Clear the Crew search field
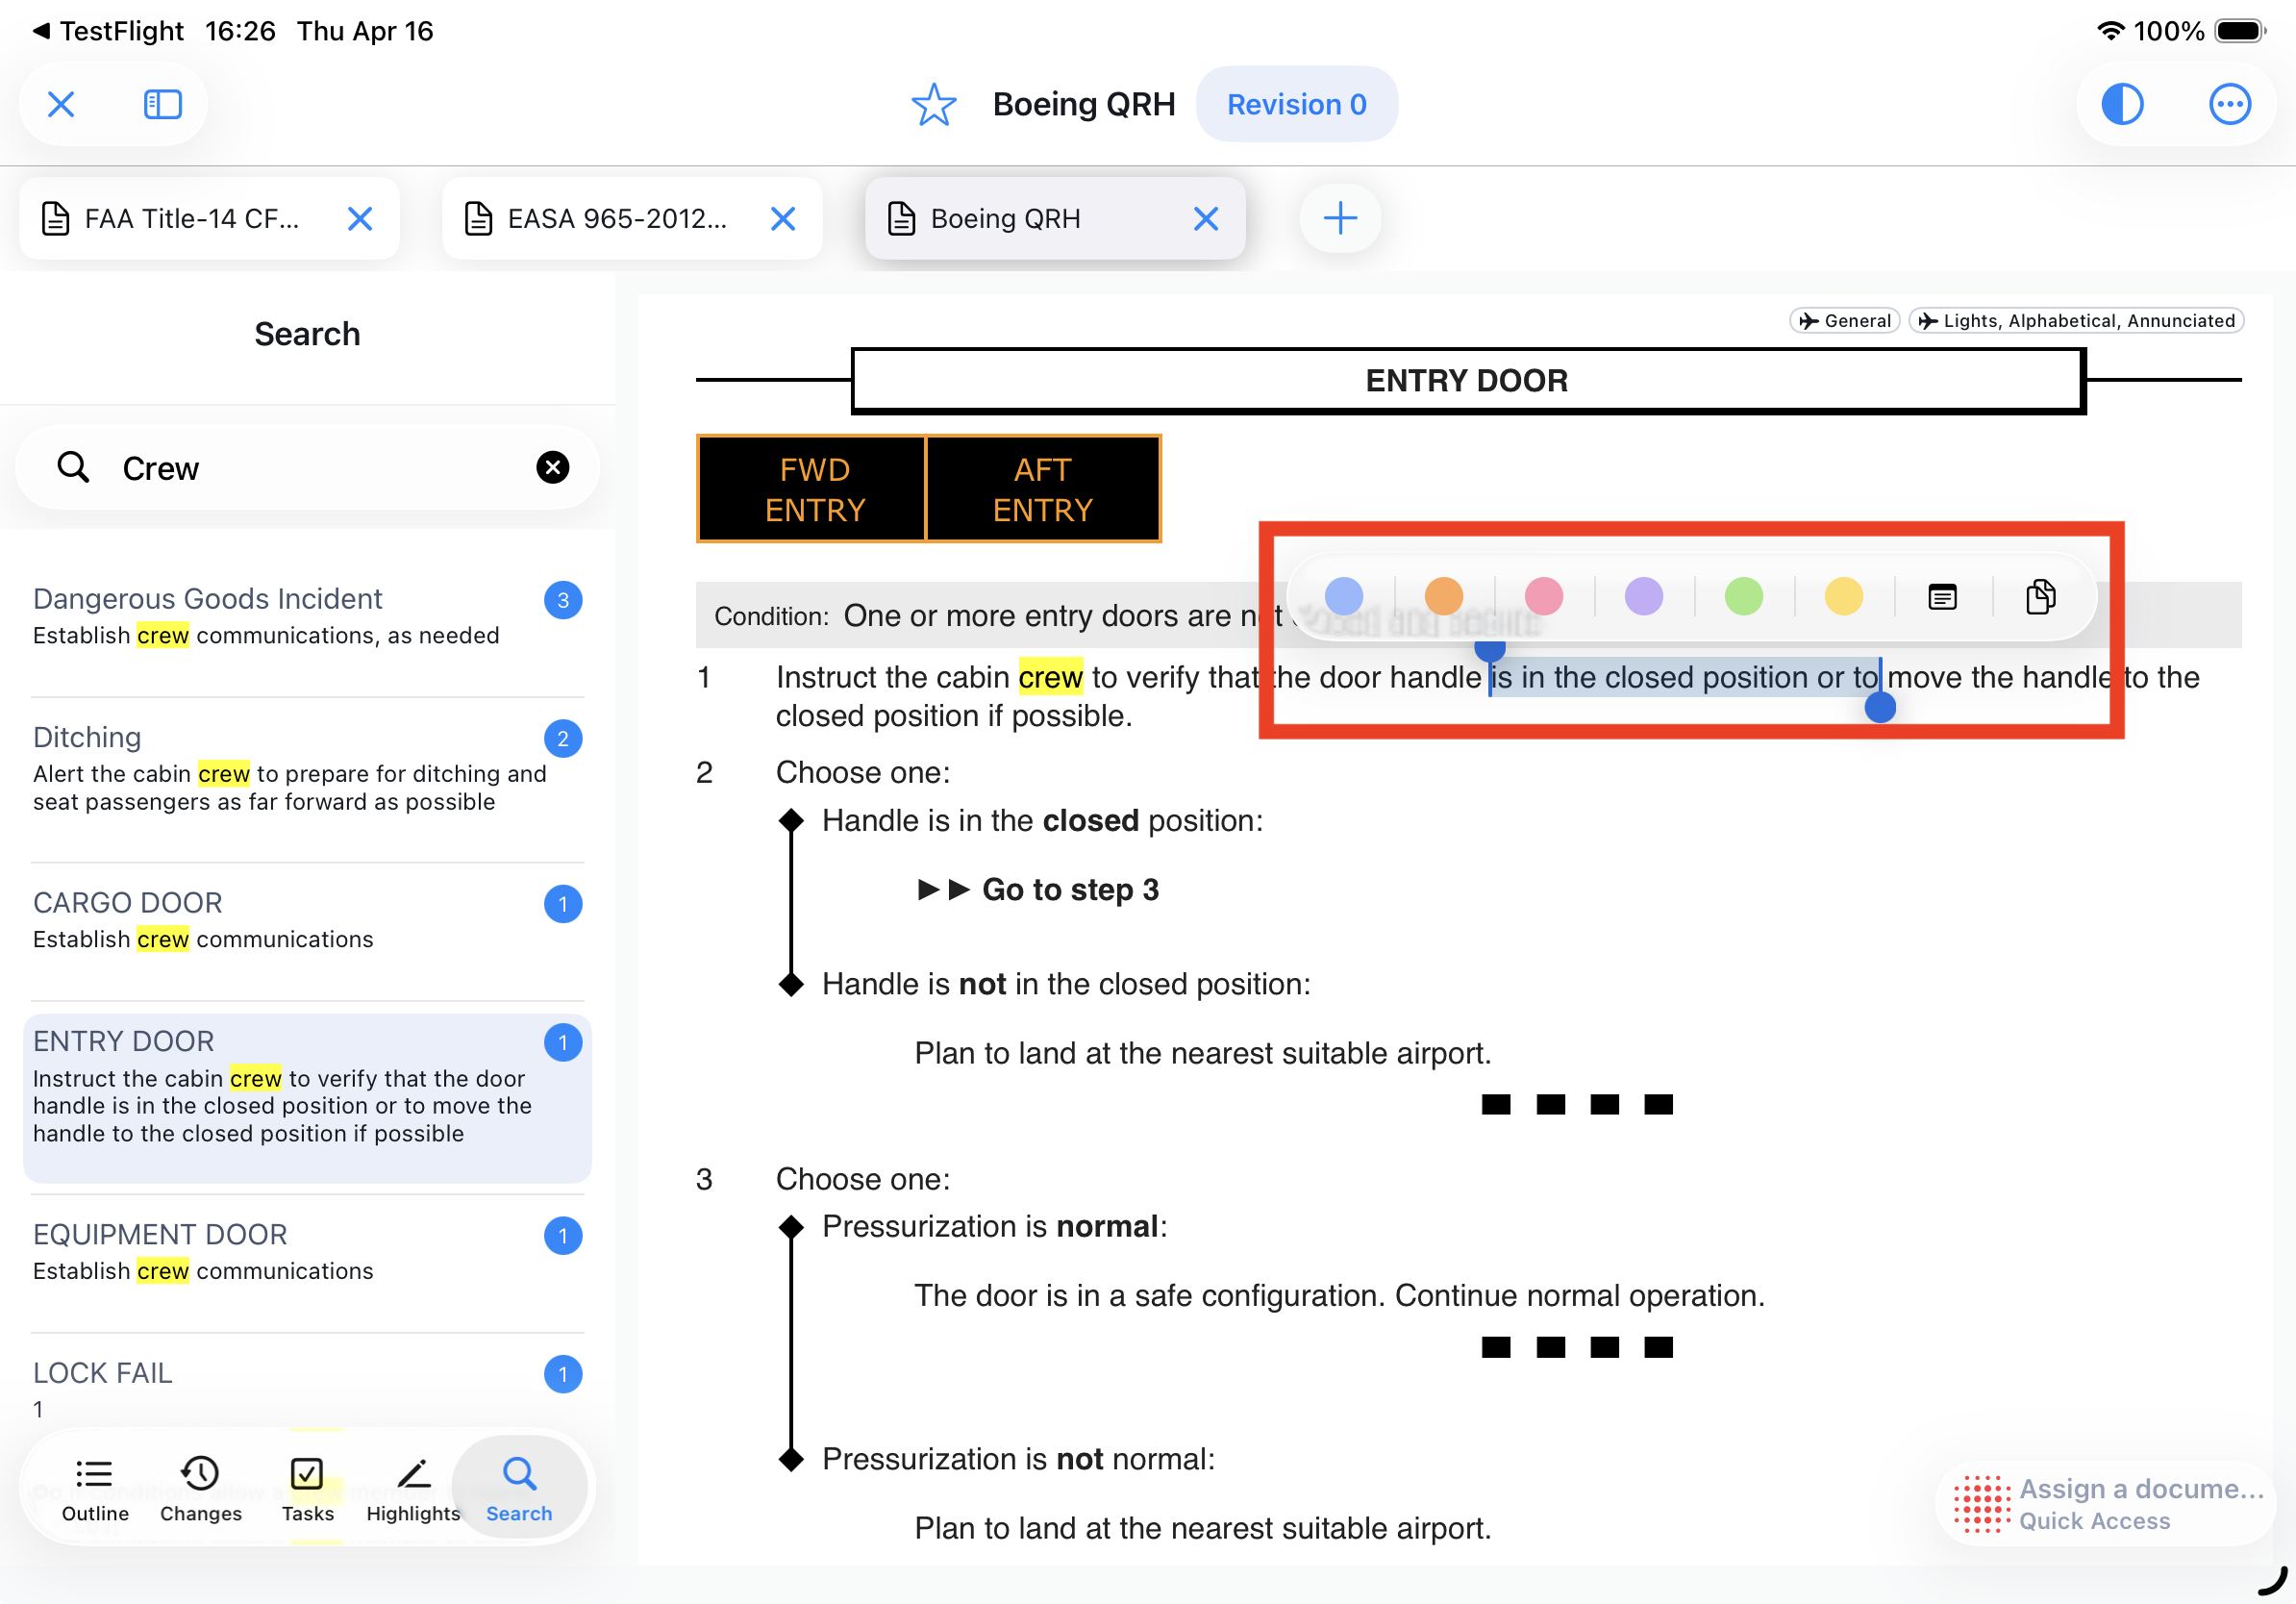 [552, 467]
